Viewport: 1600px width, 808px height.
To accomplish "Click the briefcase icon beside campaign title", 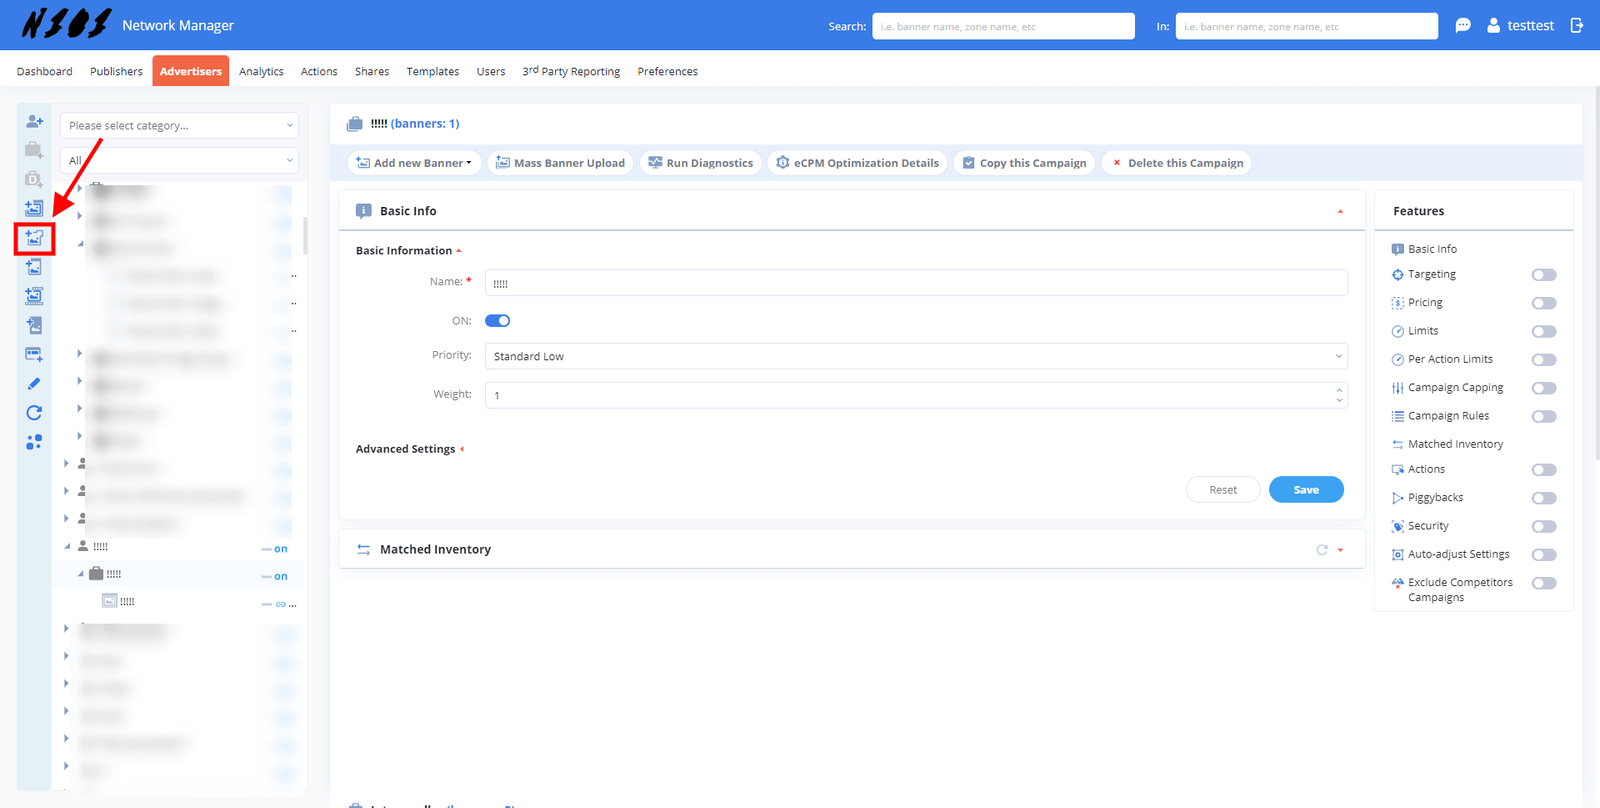I will click(x=355, y=124).
